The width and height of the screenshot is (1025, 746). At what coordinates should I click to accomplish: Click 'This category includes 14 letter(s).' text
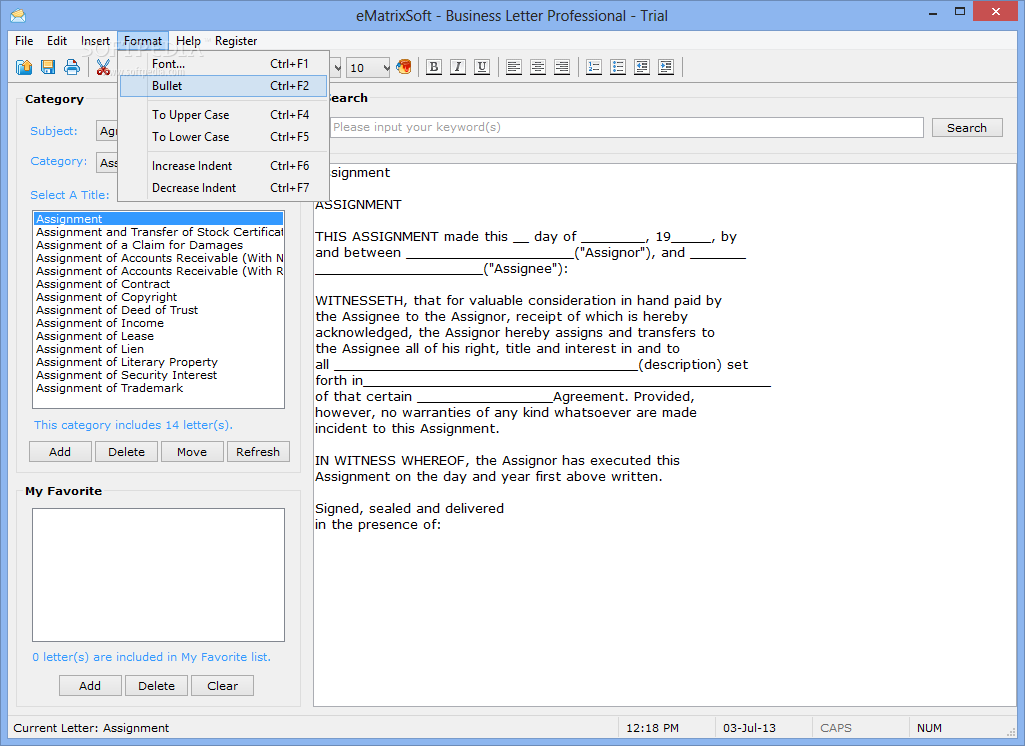(133, 425)
